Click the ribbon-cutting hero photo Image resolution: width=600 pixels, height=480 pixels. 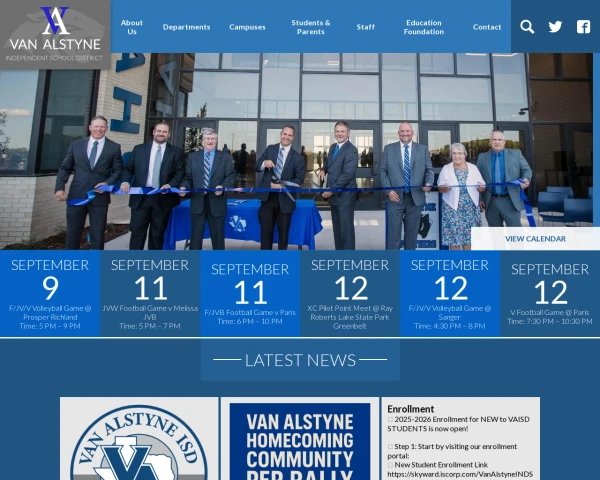pos(297,152)
